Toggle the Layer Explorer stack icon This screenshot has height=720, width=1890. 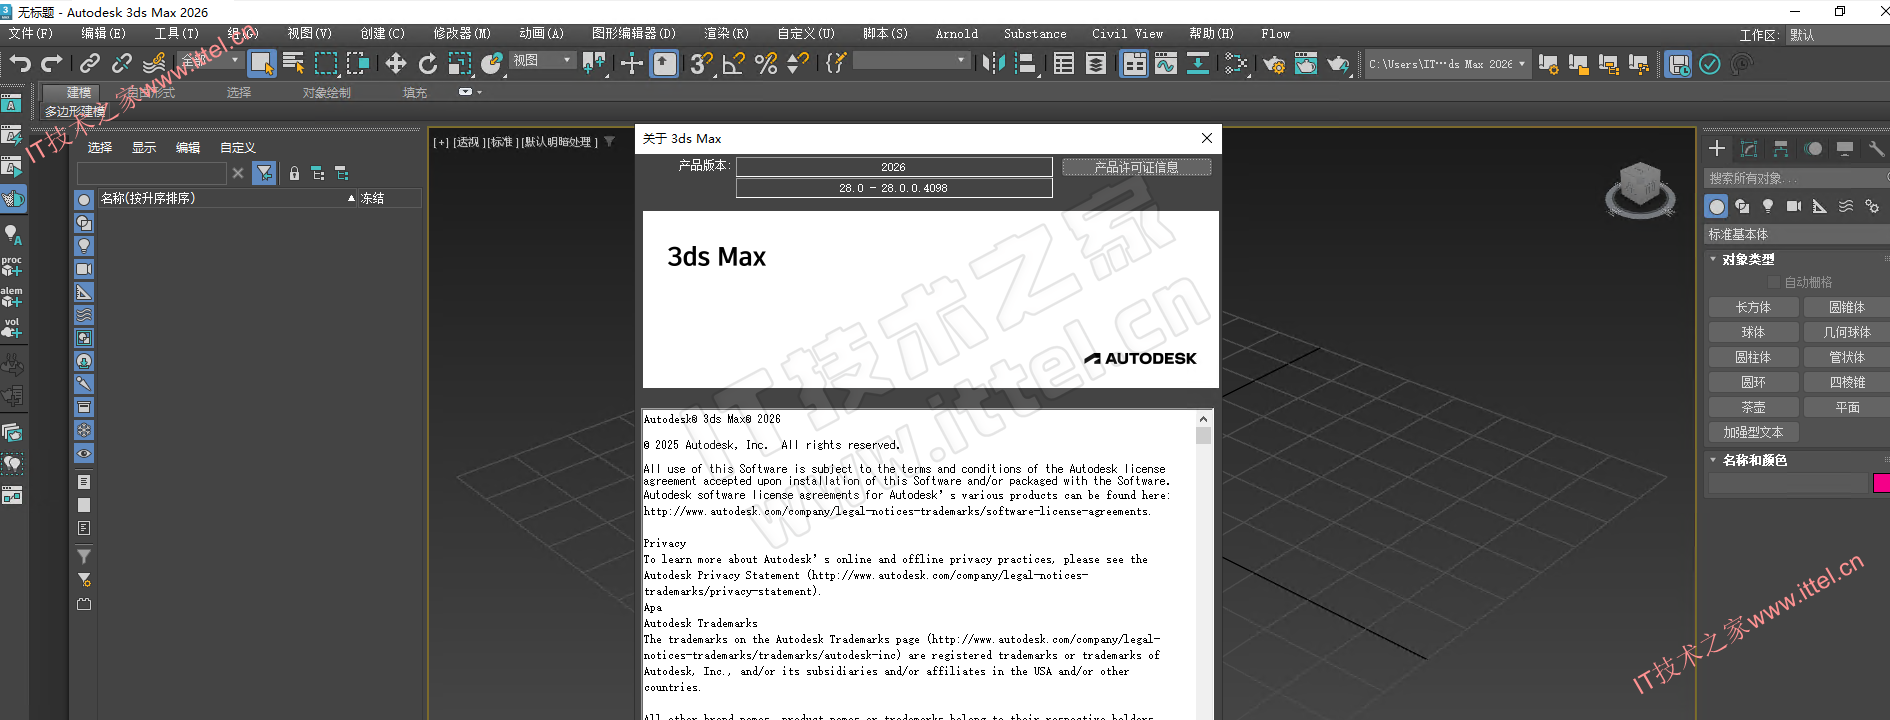pos(1096,64)
